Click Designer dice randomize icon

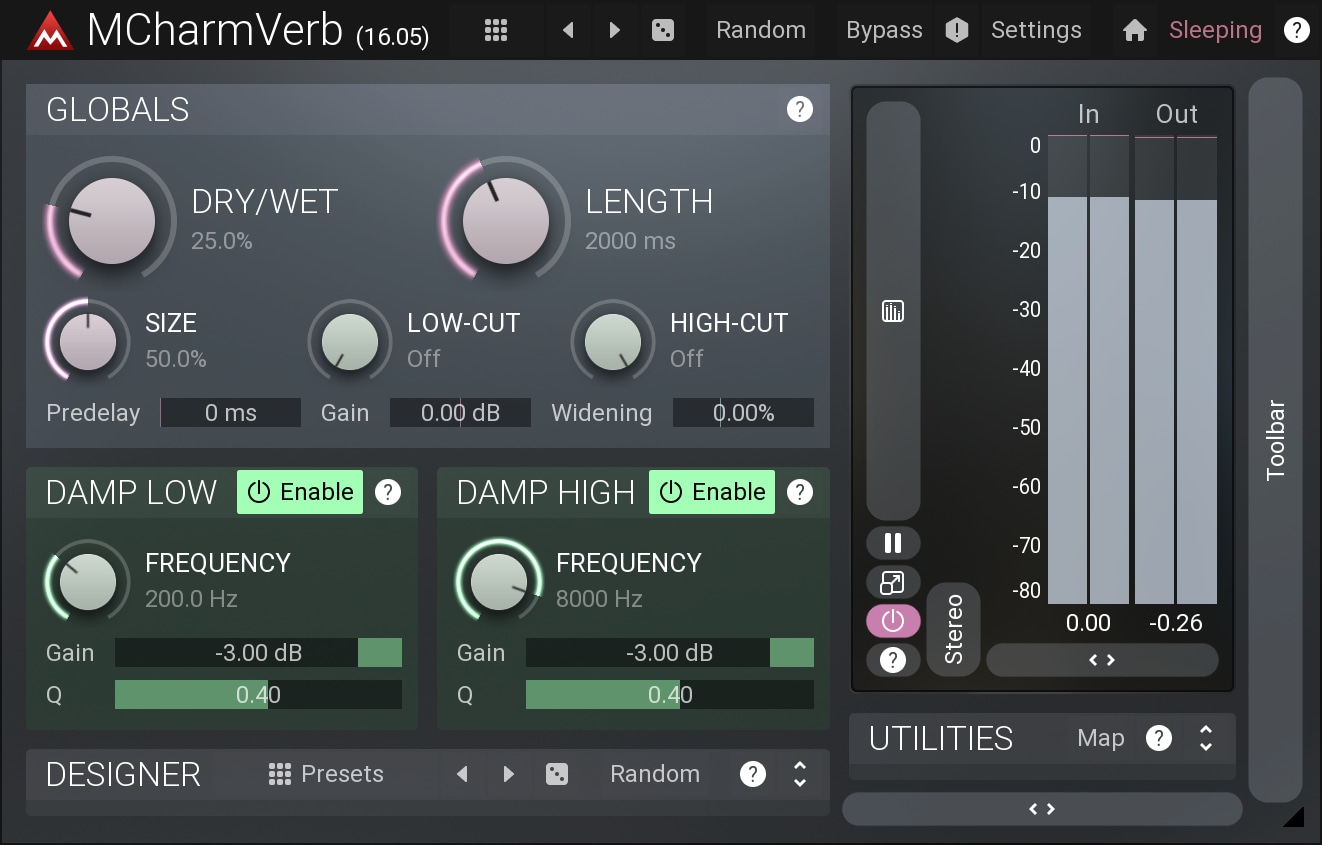coord(557,774)
